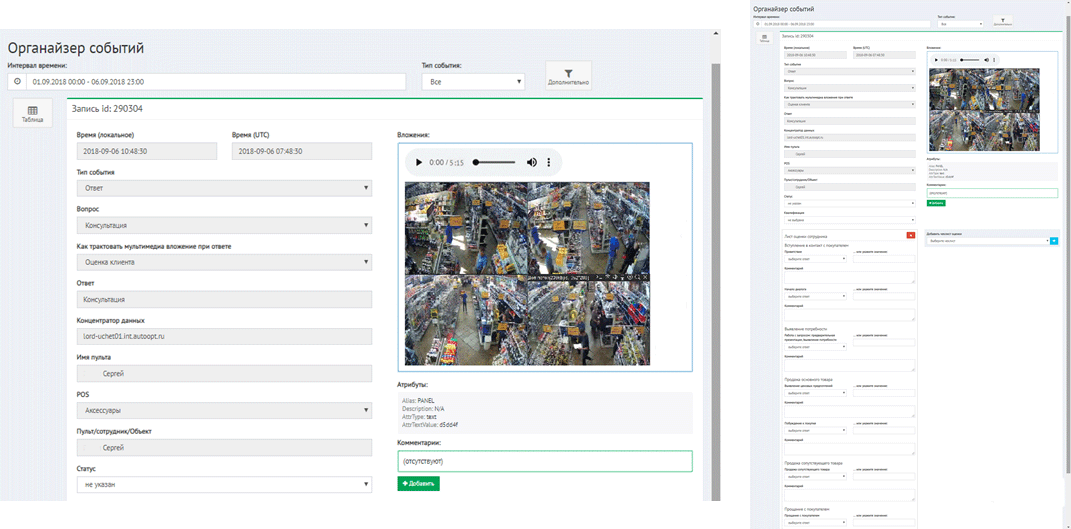Open the audio player three-dot menu, enlarged view

pyautogui.click(x=549, y=162)
